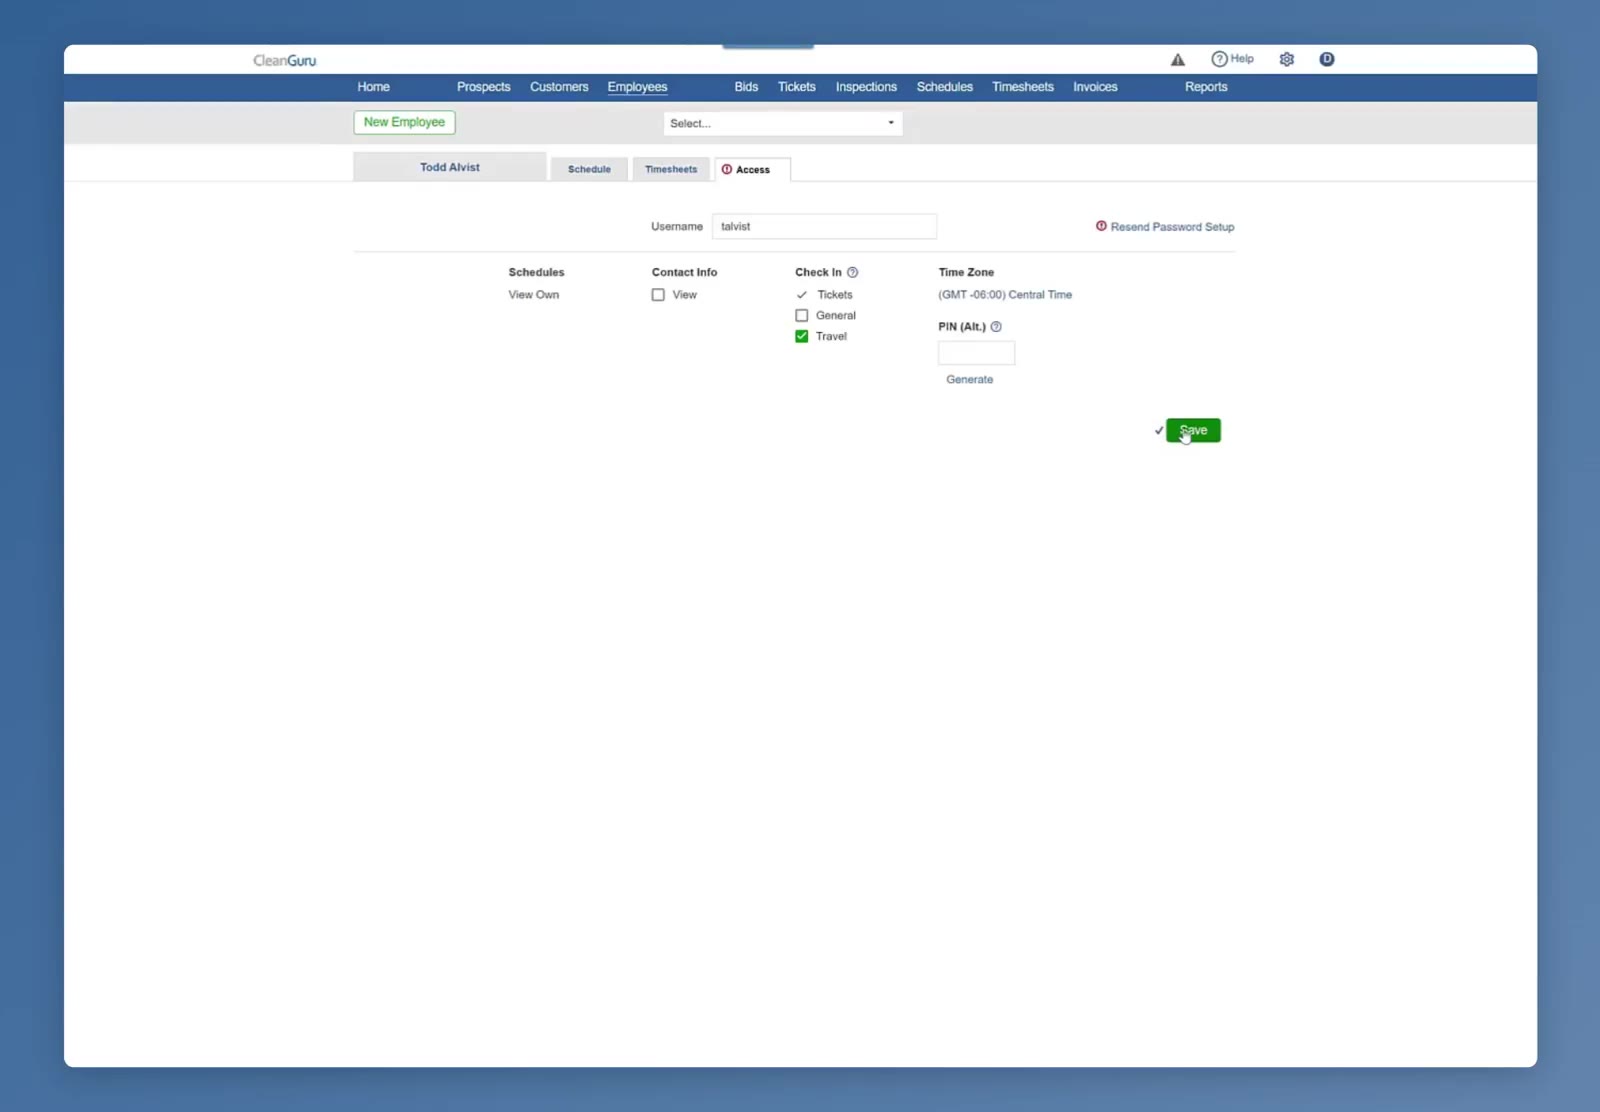Enable Contact Info View checkbox

tap(658, 295)
